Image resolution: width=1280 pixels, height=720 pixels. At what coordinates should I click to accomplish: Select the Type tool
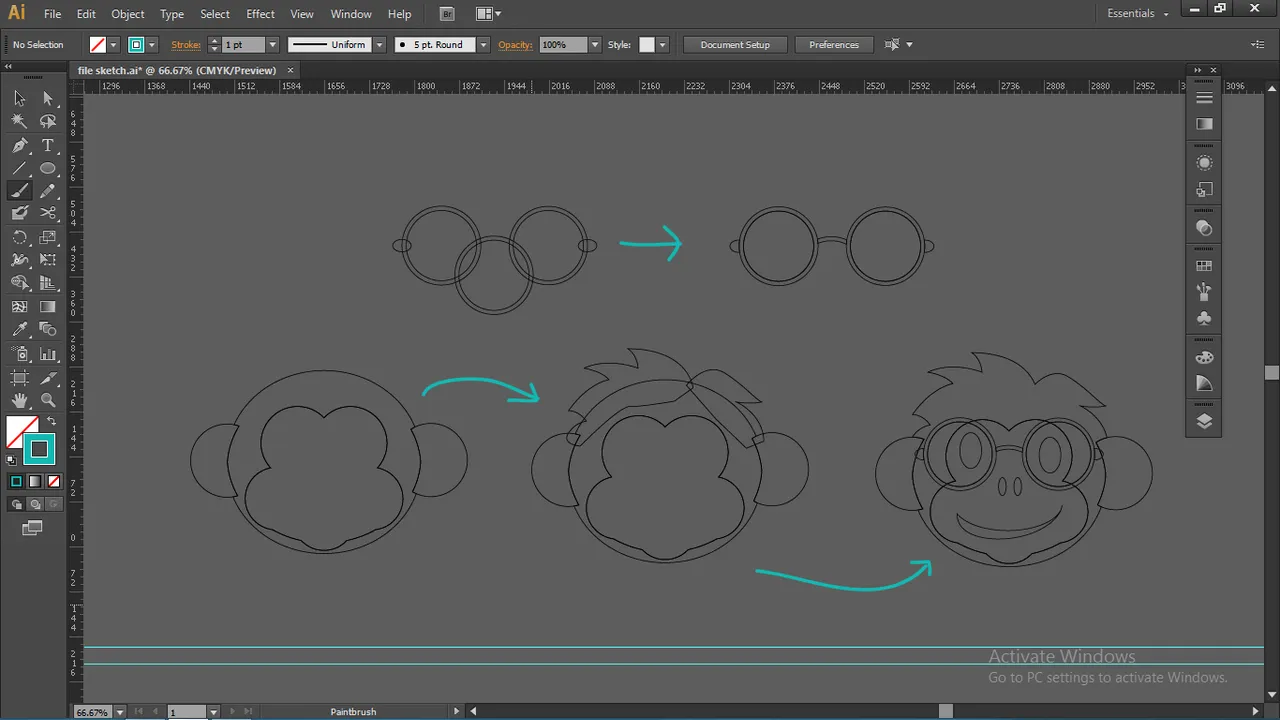coord(48,145)
